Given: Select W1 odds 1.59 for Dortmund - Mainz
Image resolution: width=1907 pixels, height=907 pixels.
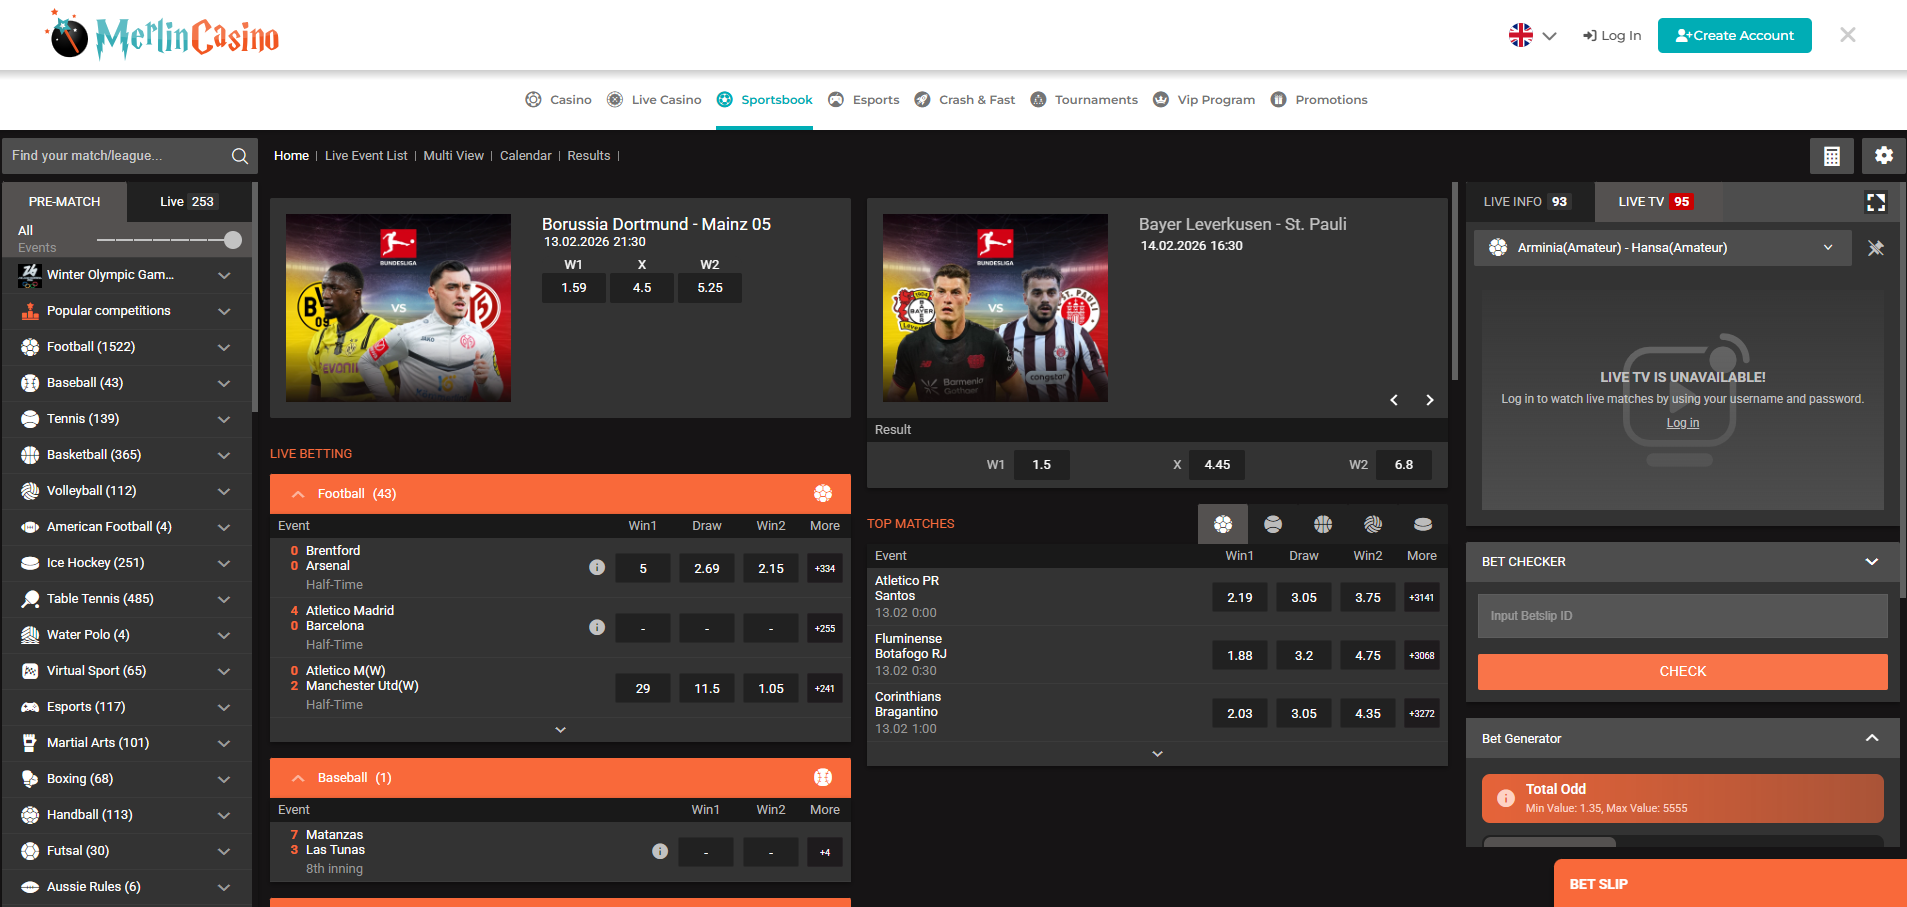Looking at the screenshot, I should tap(574, 288).
